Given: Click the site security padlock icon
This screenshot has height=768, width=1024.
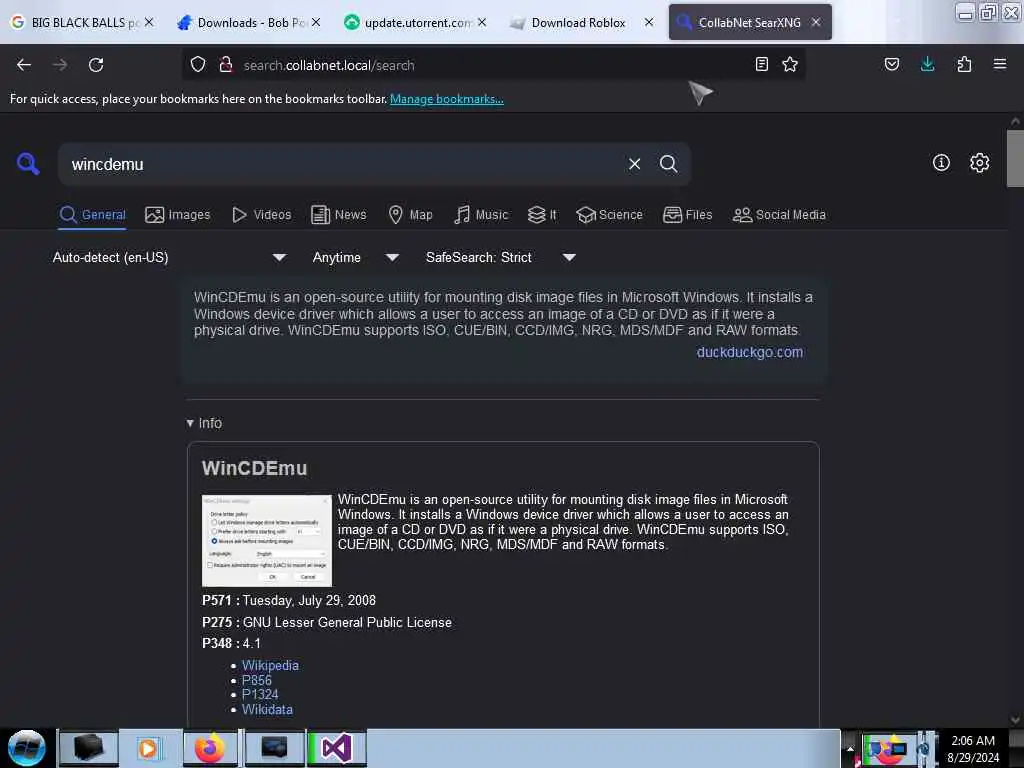Looking at the screenshot, I should (226, 65).
